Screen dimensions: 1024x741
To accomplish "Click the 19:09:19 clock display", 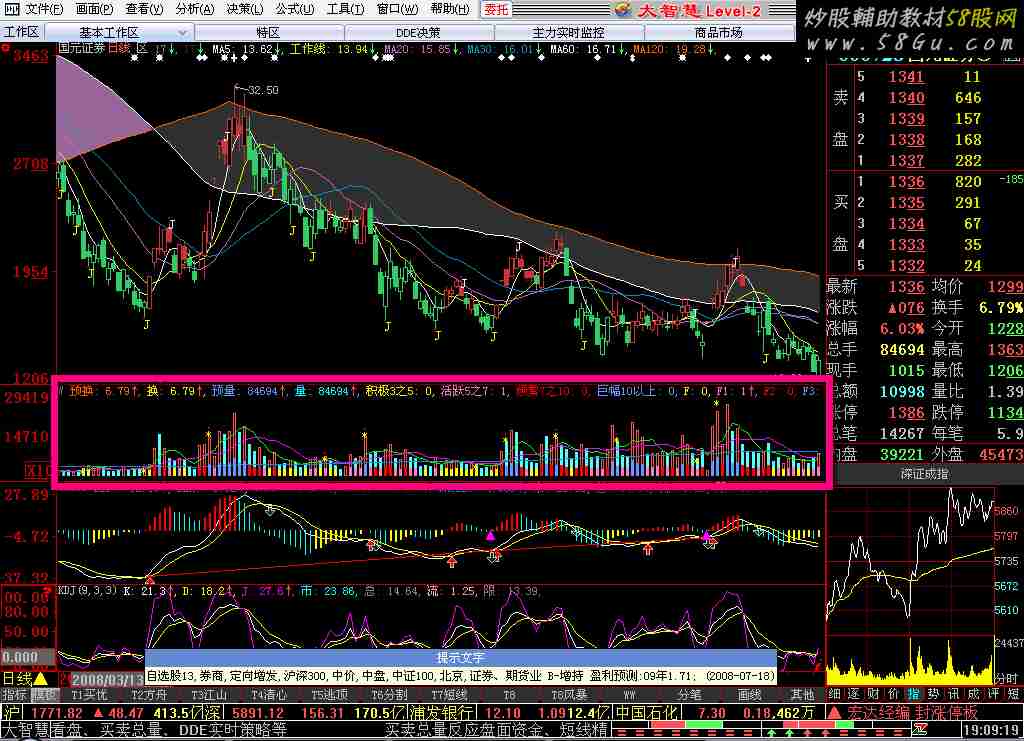I will click(991, 729).
